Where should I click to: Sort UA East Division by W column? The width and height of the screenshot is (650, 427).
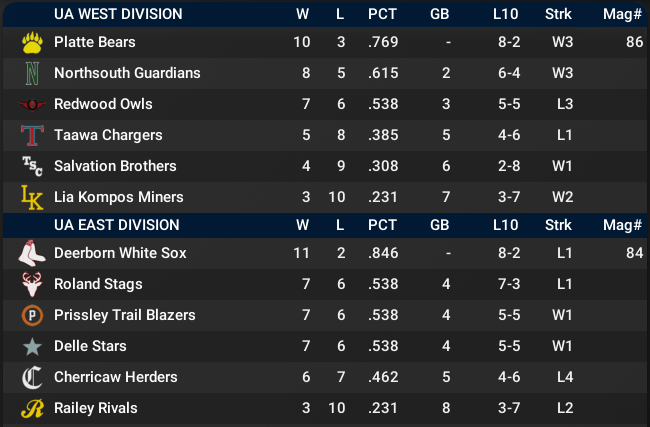point(302,225)
